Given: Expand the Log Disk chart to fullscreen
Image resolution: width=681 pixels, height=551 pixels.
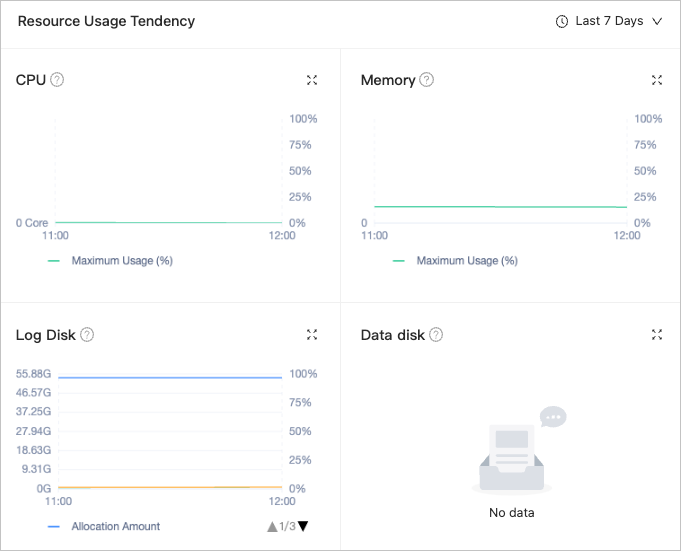Looking at the screenshot, I should point(312,335).
